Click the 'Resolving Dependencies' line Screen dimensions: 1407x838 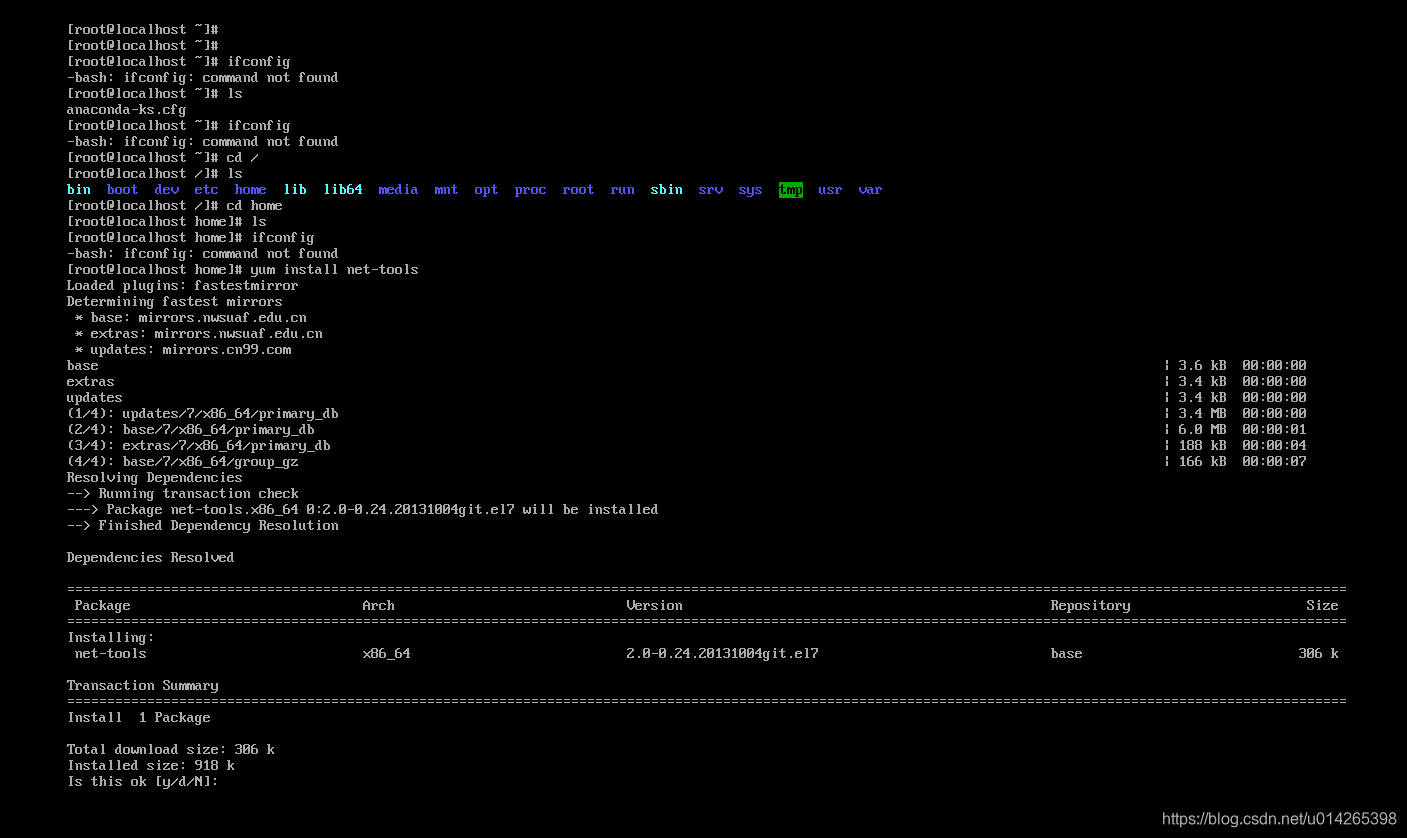click(x=155, y=478)
